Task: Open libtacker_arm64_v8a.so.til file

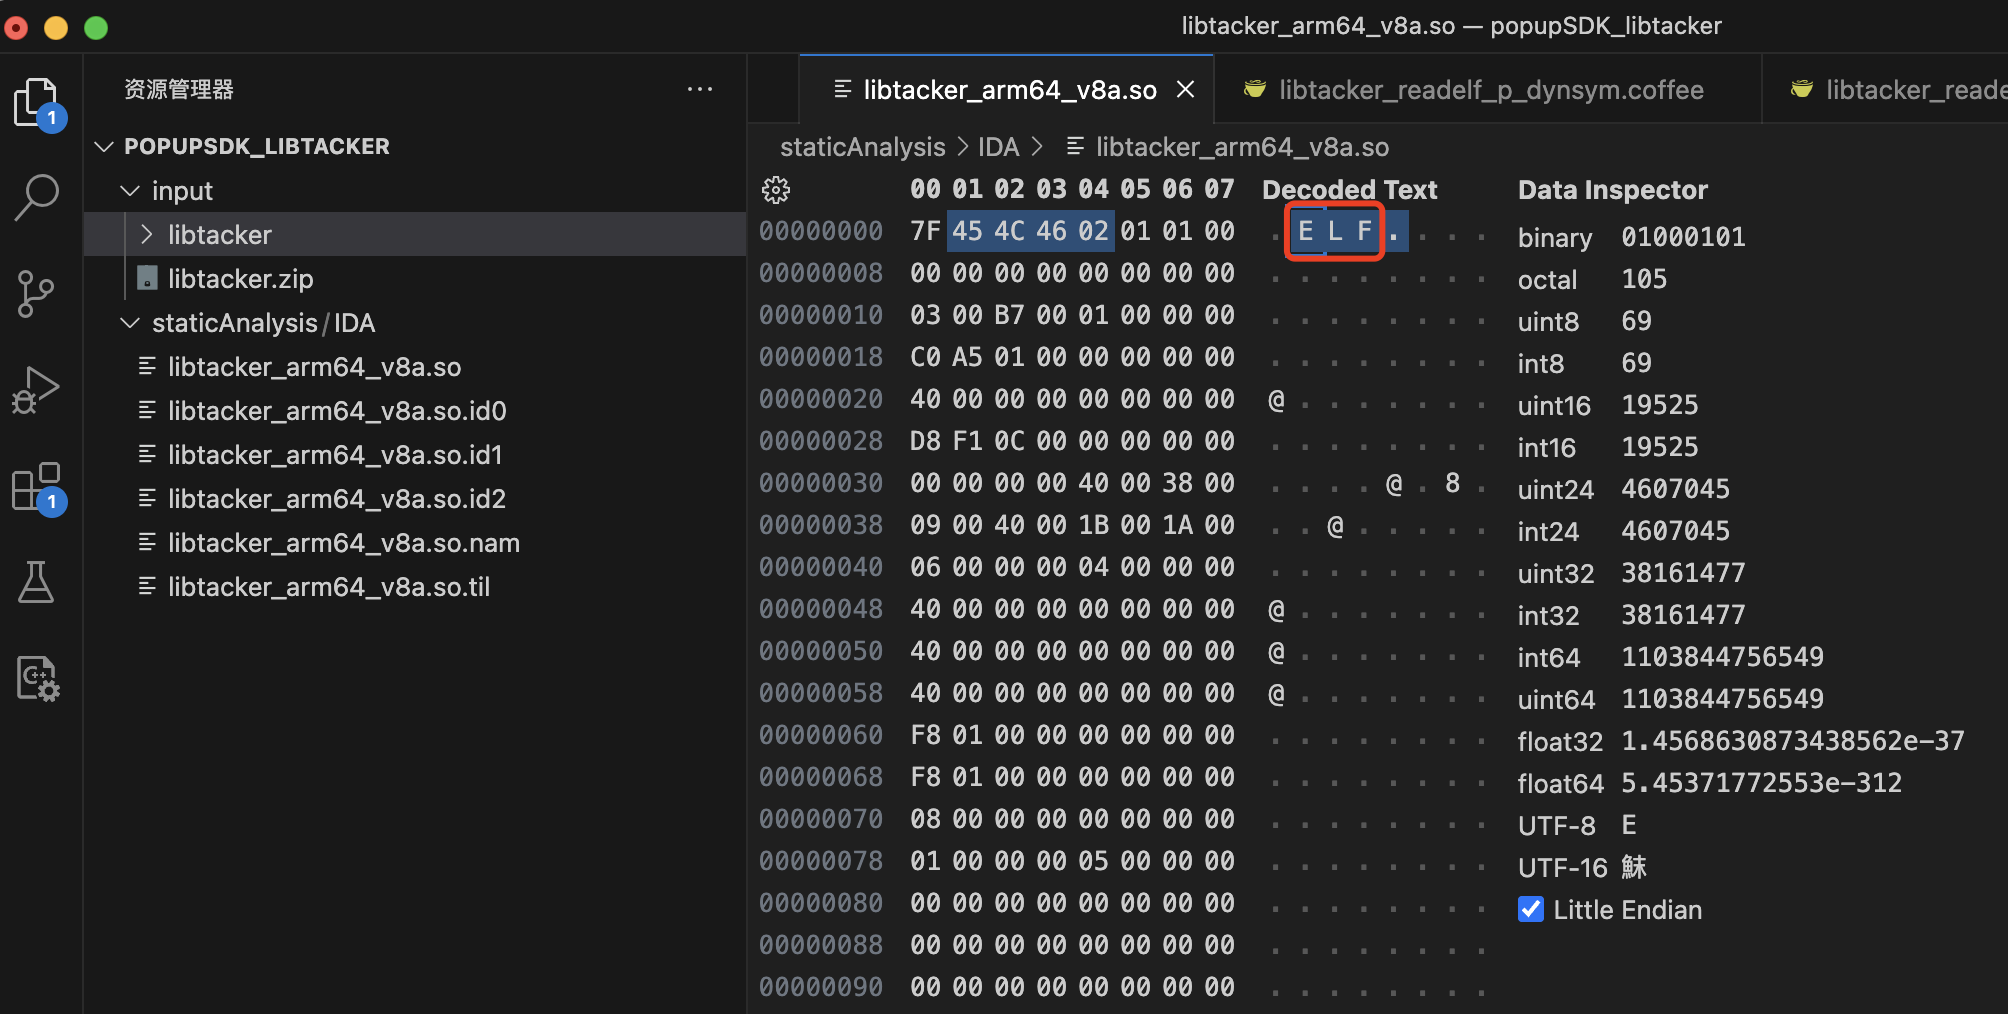Action: [x=415, y=586]
